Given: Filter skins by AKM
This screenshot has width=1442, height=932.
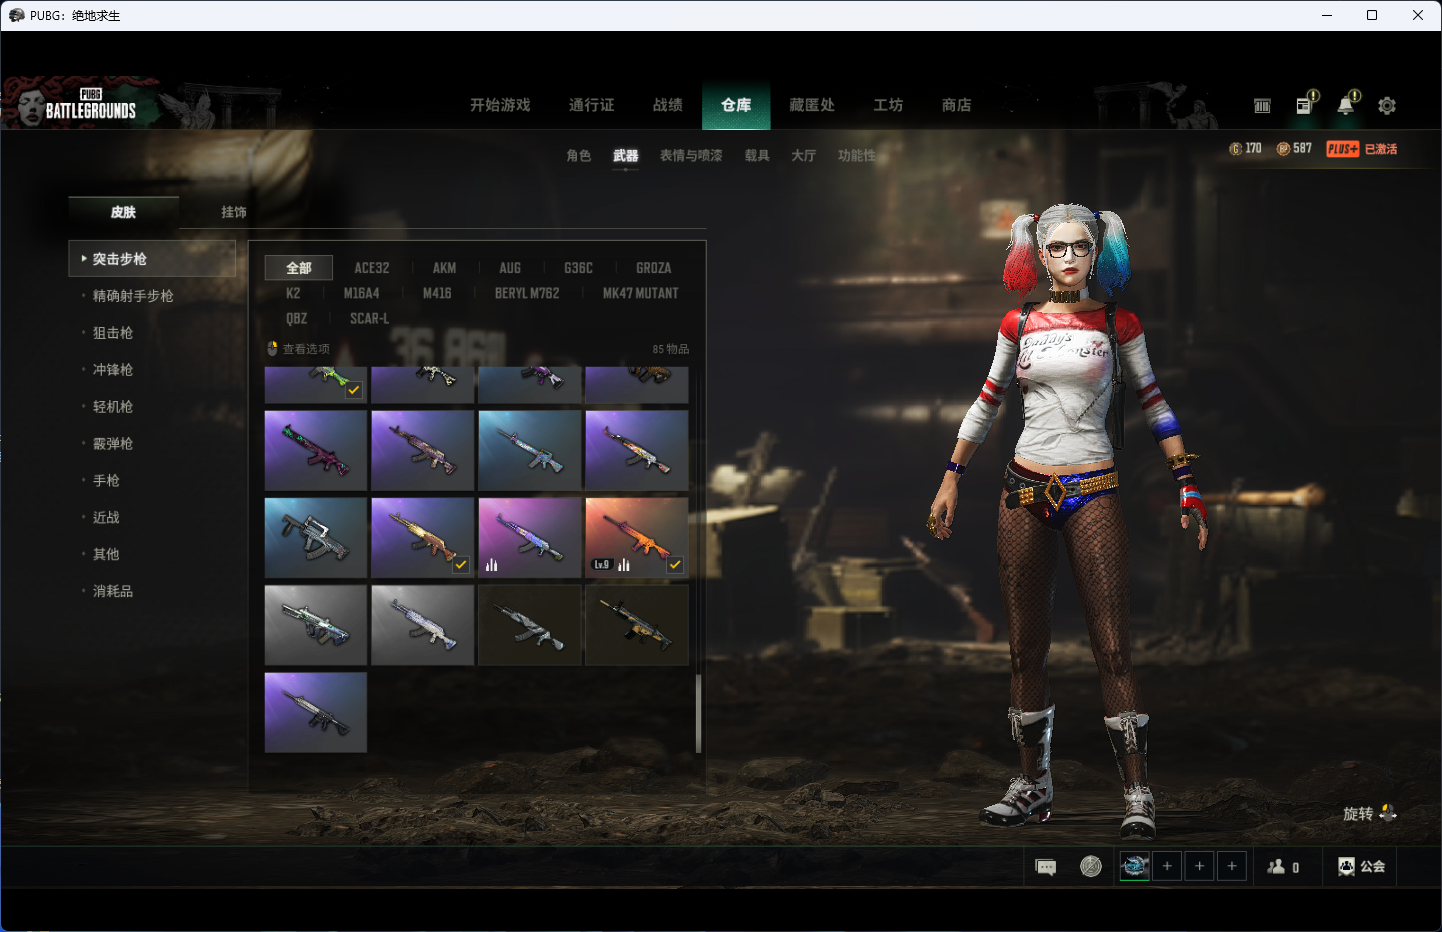Looking at the screenshot, I should 444,268.
